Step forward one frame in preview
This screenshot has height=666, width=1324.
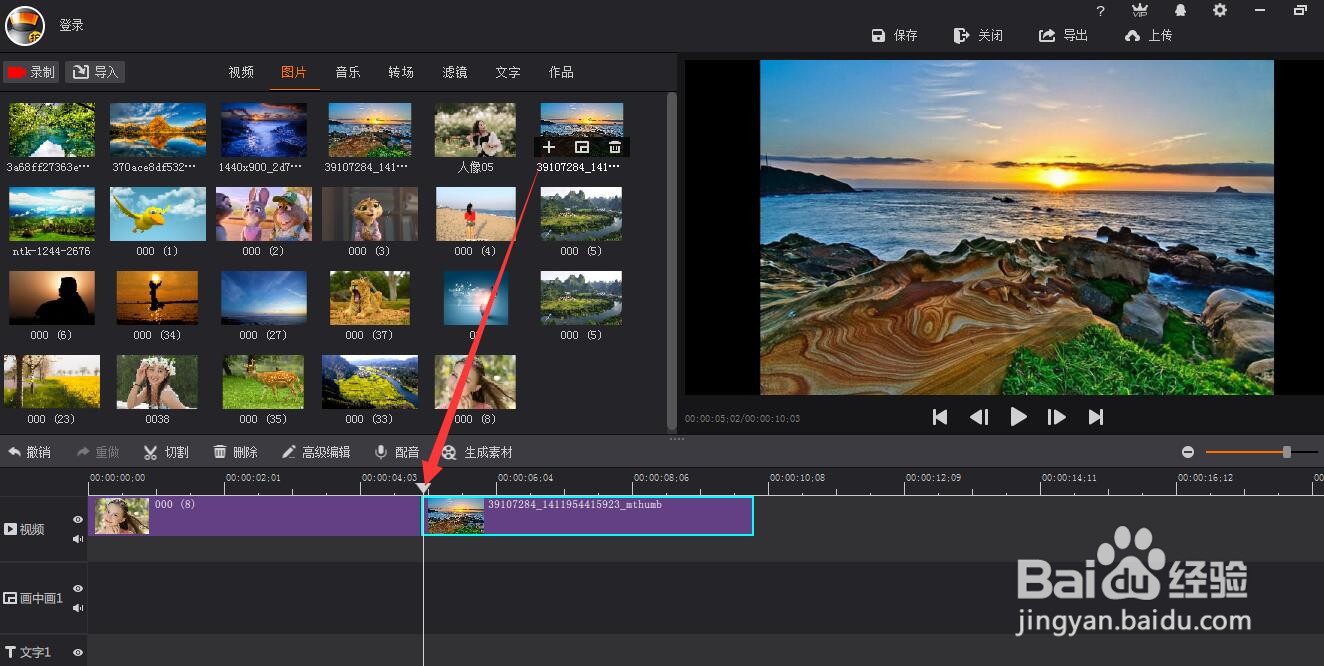pyautogui.click(x=1056, y=417)
